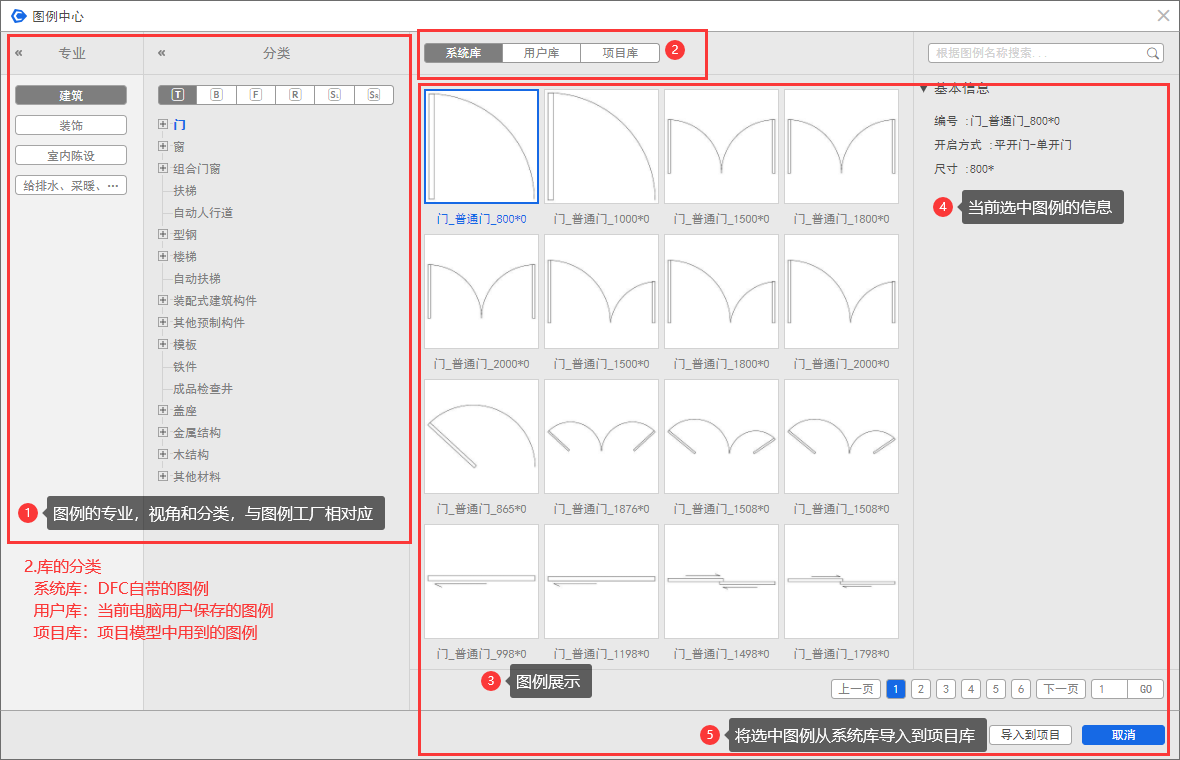Expand the 楼梯 tree node
Image resolution: width=1180 pixels, height=760 pixels.
162,257
